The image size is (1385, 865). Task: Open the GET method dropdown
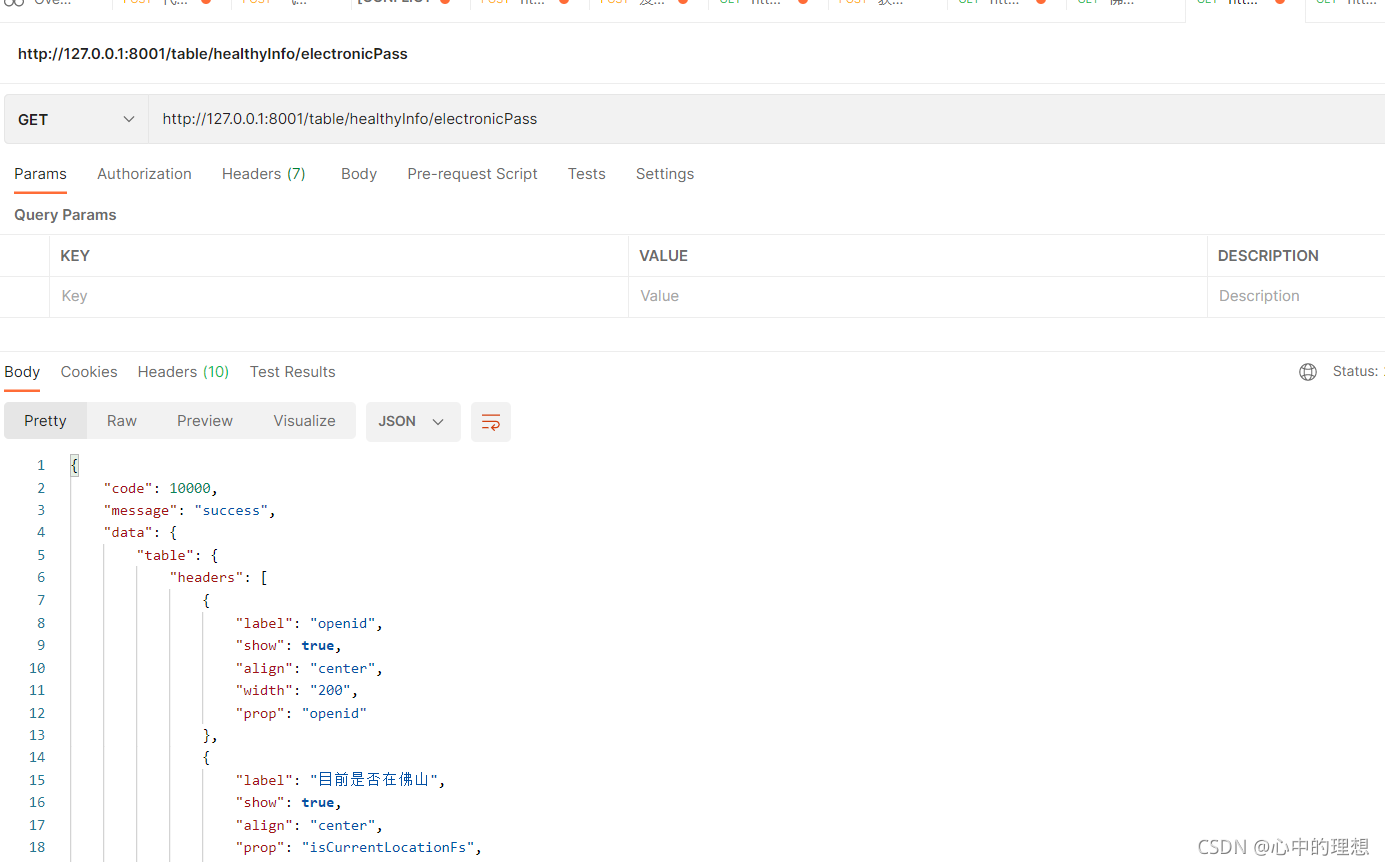[x=75, y=118]
